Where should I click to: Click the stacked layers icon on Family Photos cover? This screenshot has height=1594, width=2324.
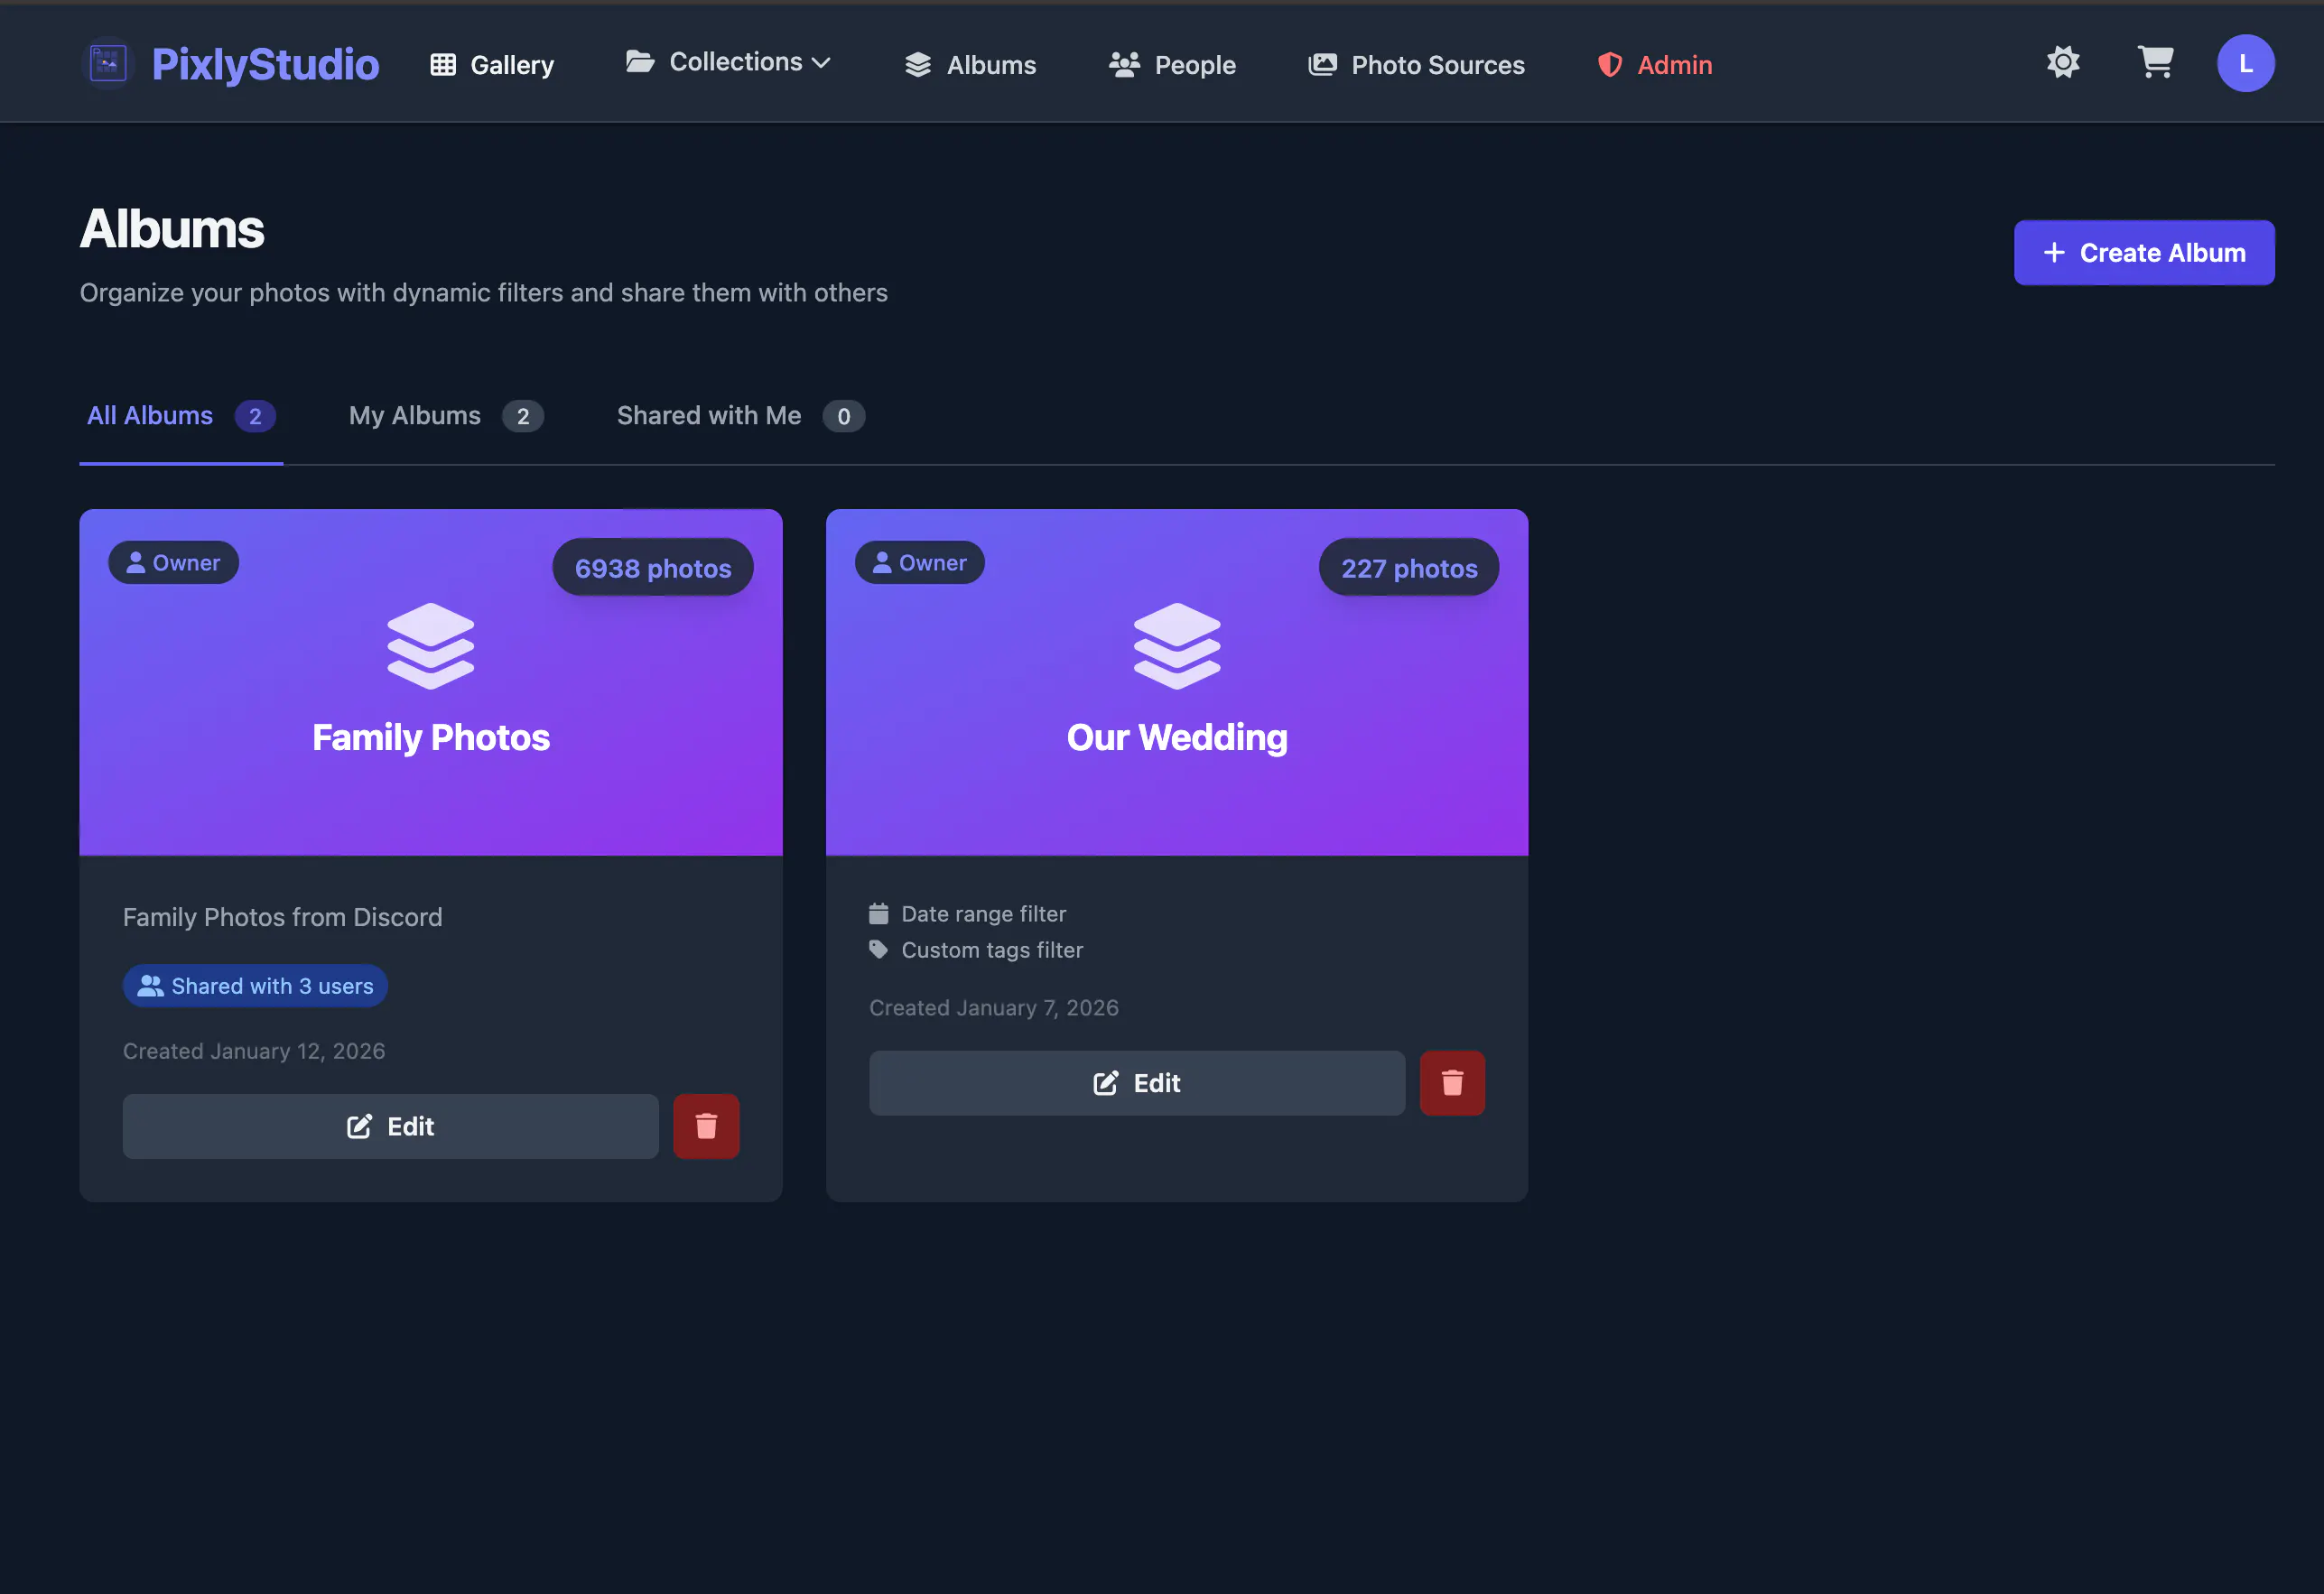[431, 646]
